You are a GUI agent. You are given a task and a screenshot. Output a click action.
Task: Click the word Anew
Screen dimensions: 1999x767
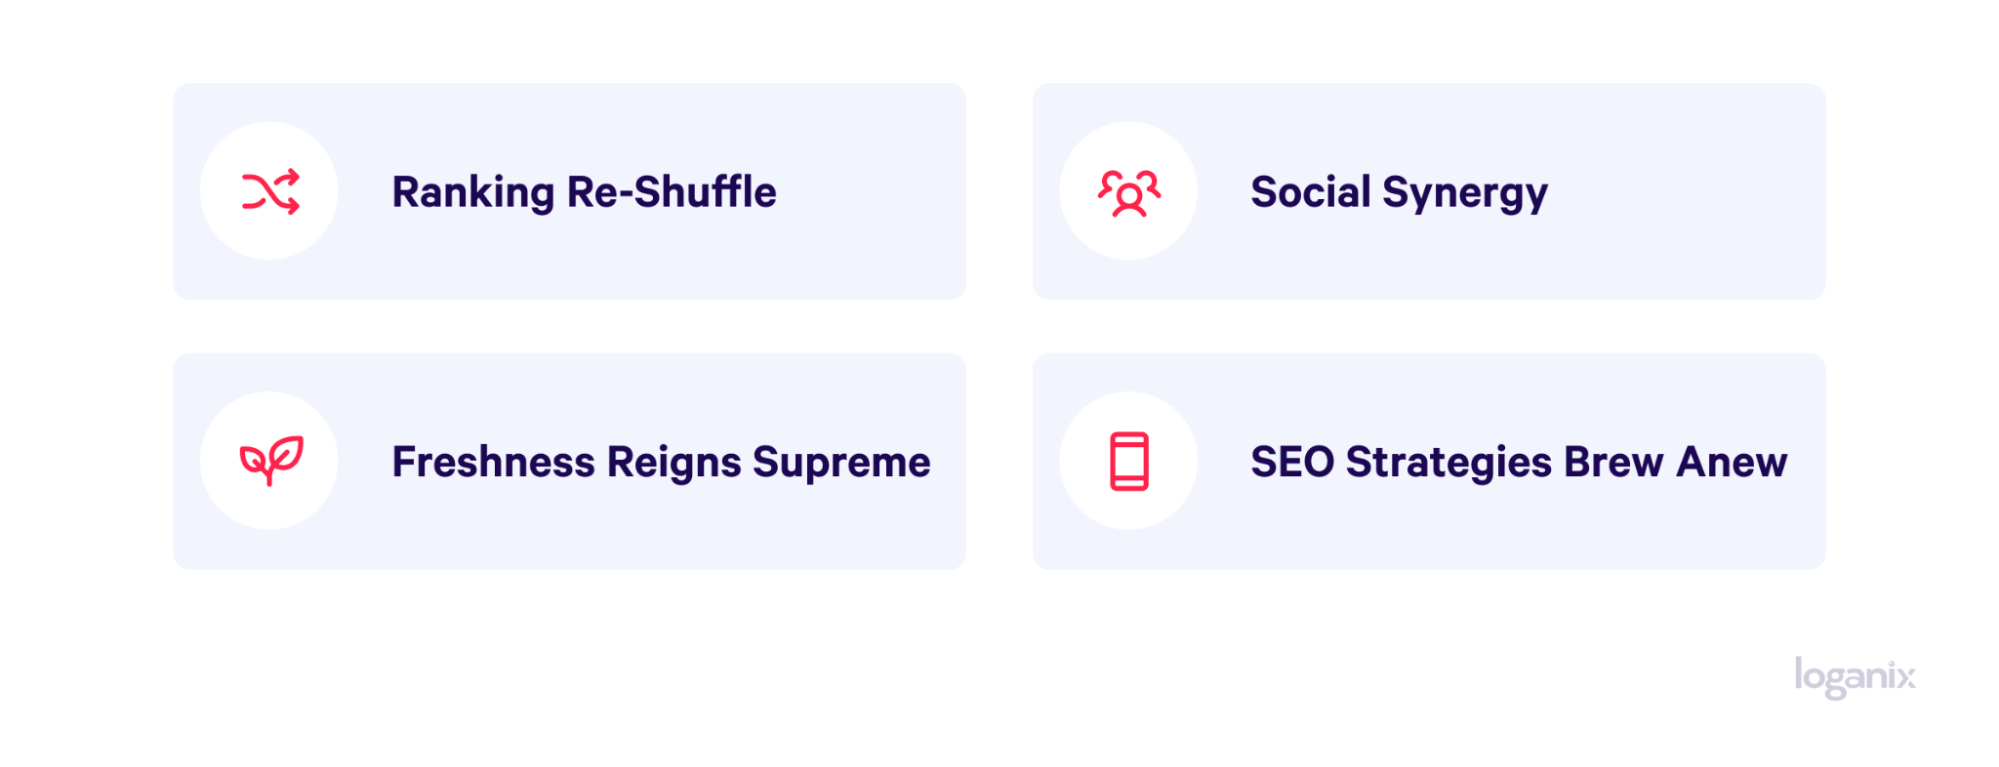pos(1732,462)
